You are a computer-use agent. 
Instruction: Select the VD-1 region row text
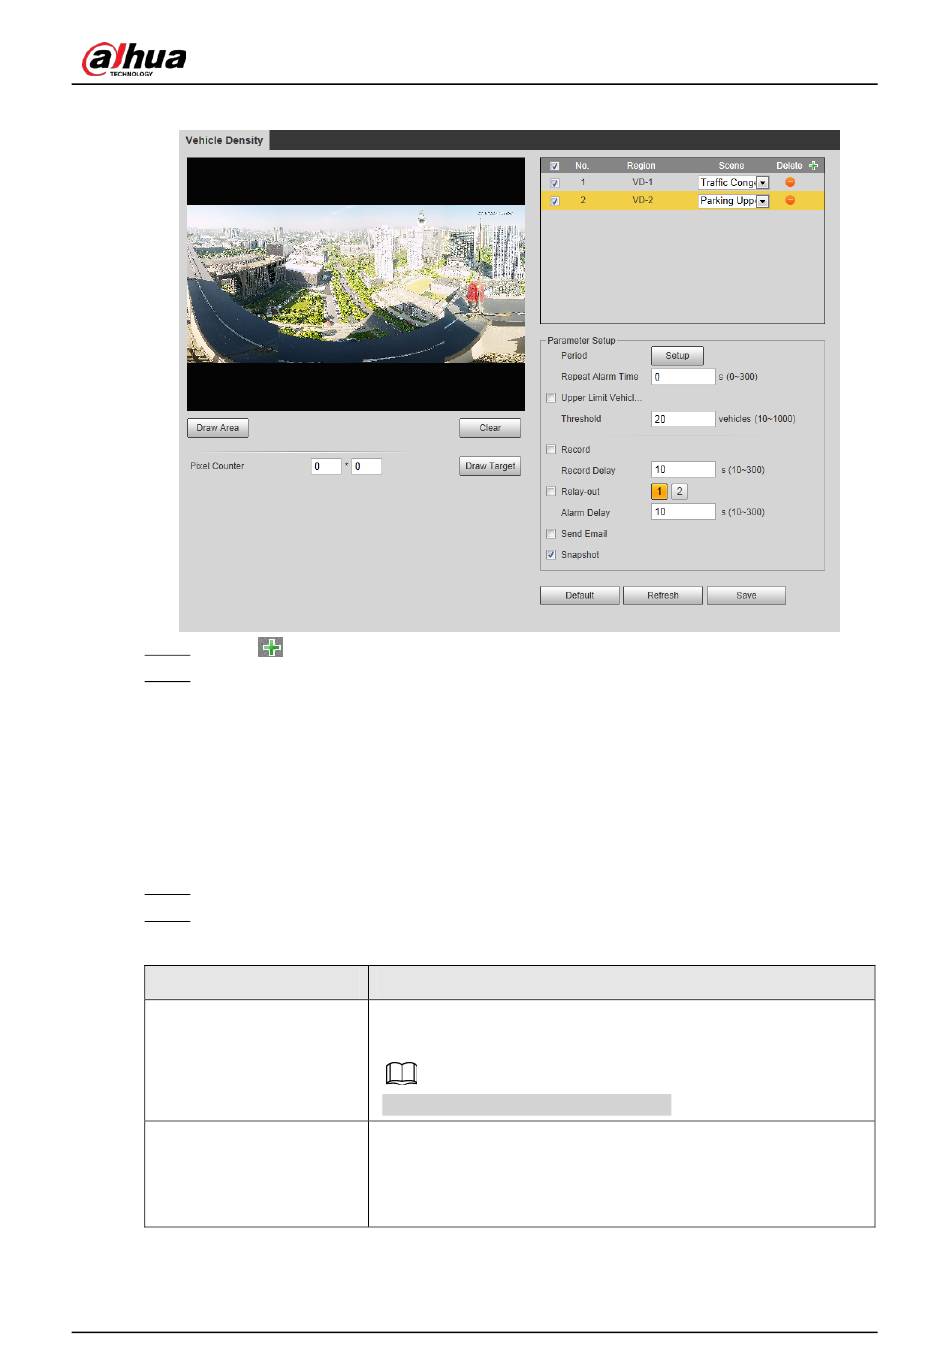[x=642, y=183]
